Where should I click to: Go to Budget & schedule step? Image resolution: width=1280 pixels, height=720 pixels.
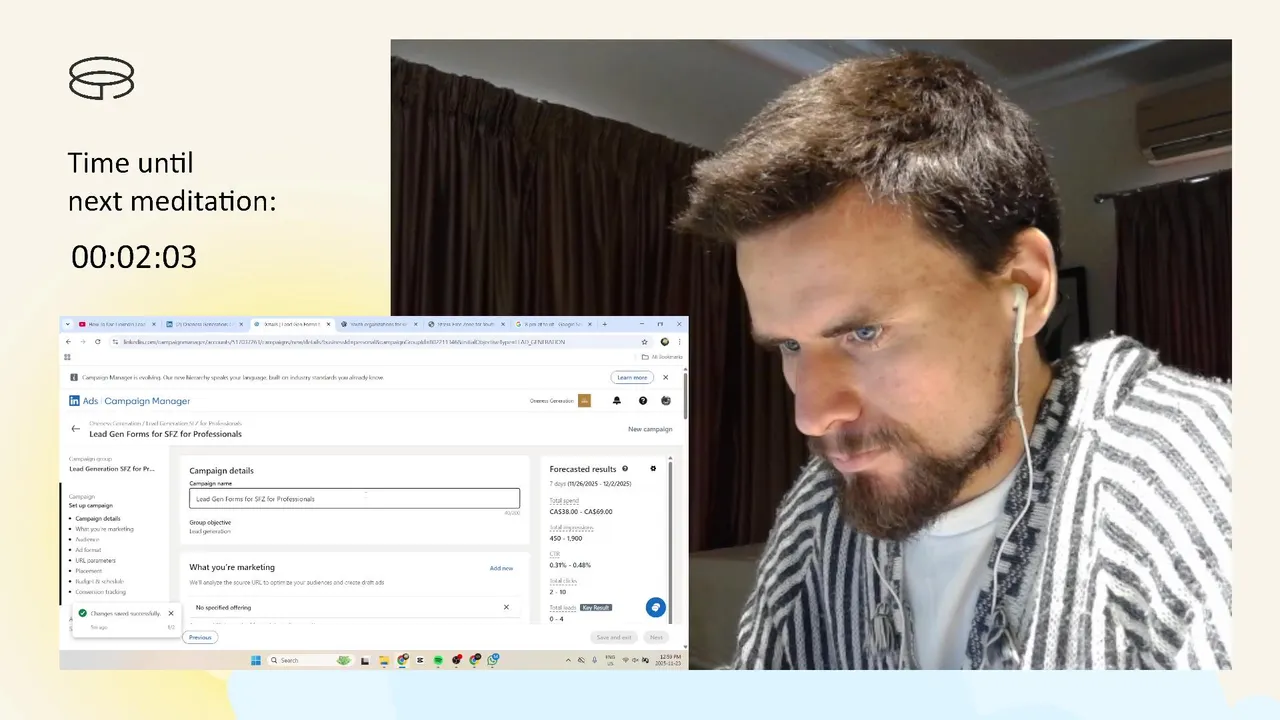(99, 581)
